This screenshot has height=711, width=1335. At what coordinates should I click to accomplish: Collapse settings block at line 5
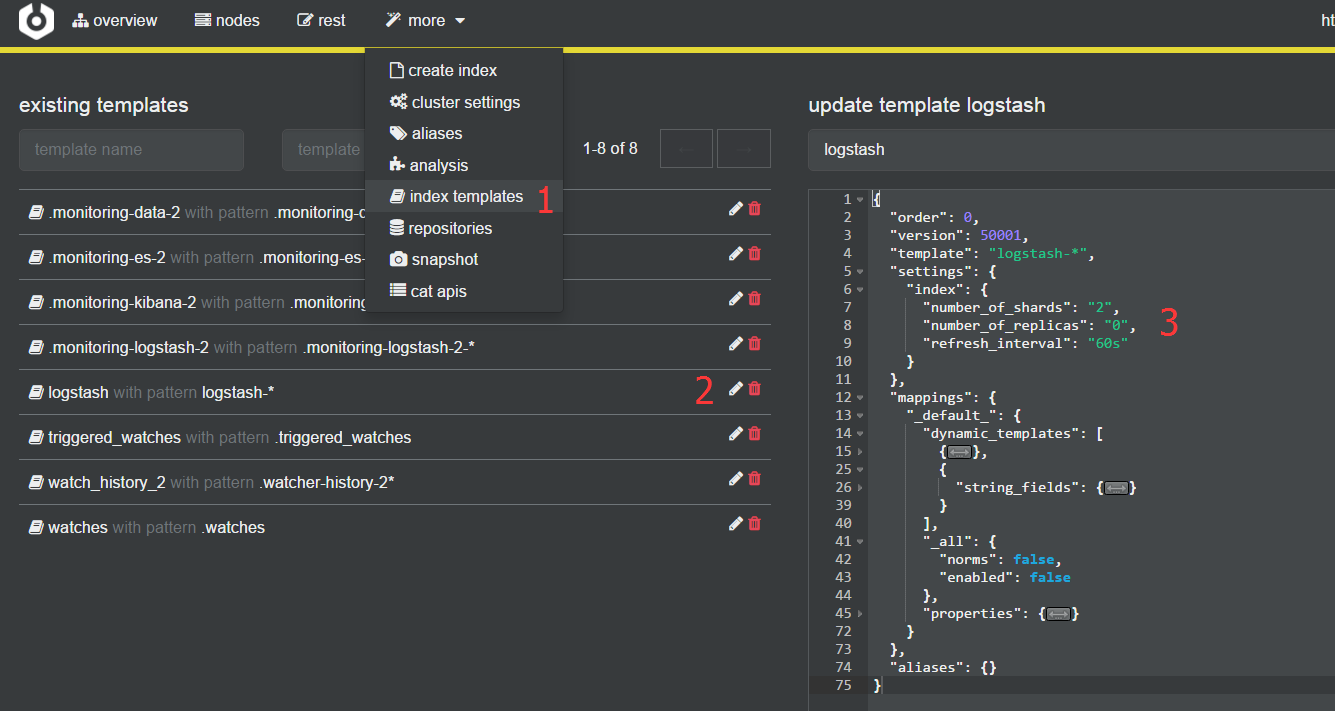tap(860, 272)
